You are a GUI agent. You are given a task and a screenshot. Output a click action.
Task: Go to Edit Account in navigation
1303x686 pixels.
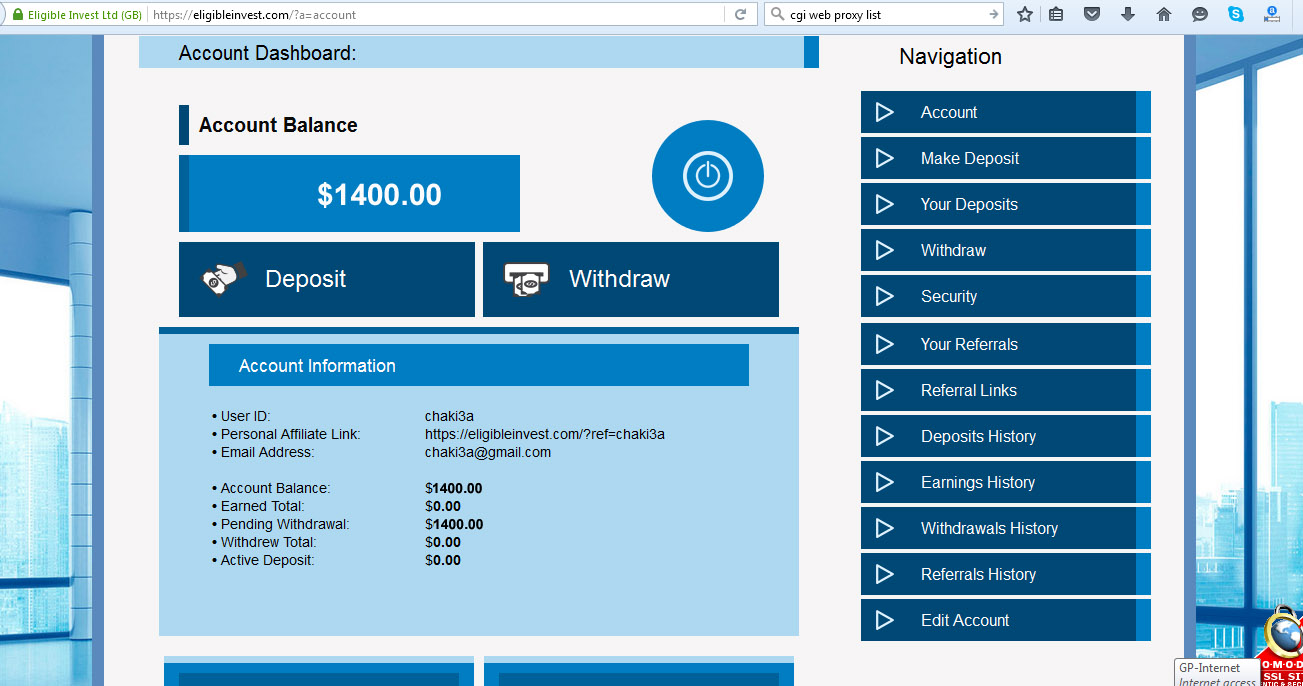964,620
